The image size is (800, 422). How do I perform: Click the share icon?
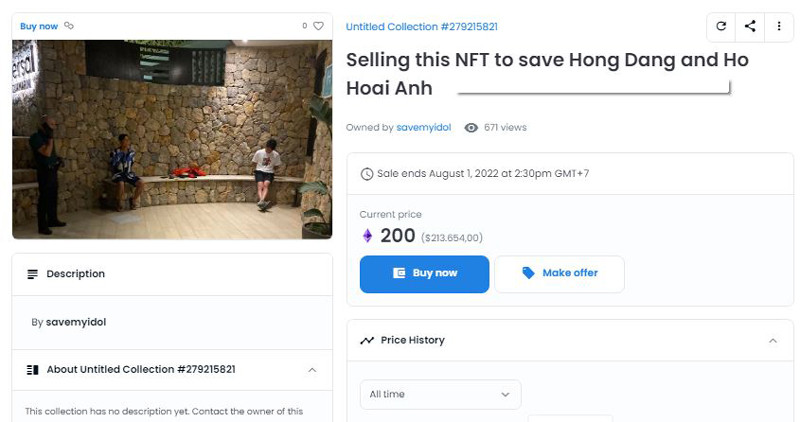(x=750, y=26)
